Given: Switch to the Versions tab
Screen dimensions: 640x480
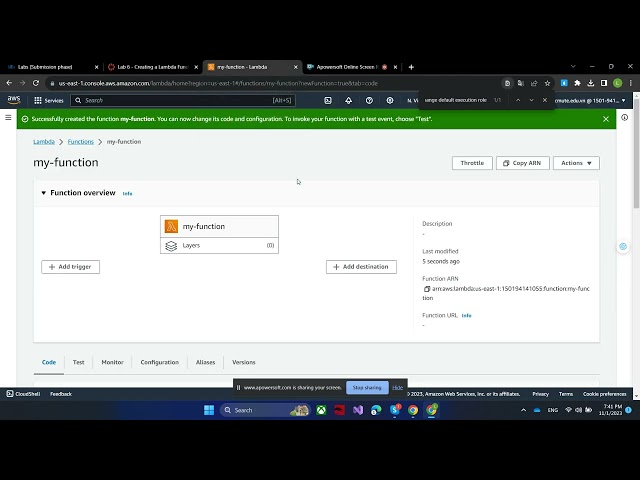Looking at the screenshot, I should pyautogui.click(x=244, y=362).
